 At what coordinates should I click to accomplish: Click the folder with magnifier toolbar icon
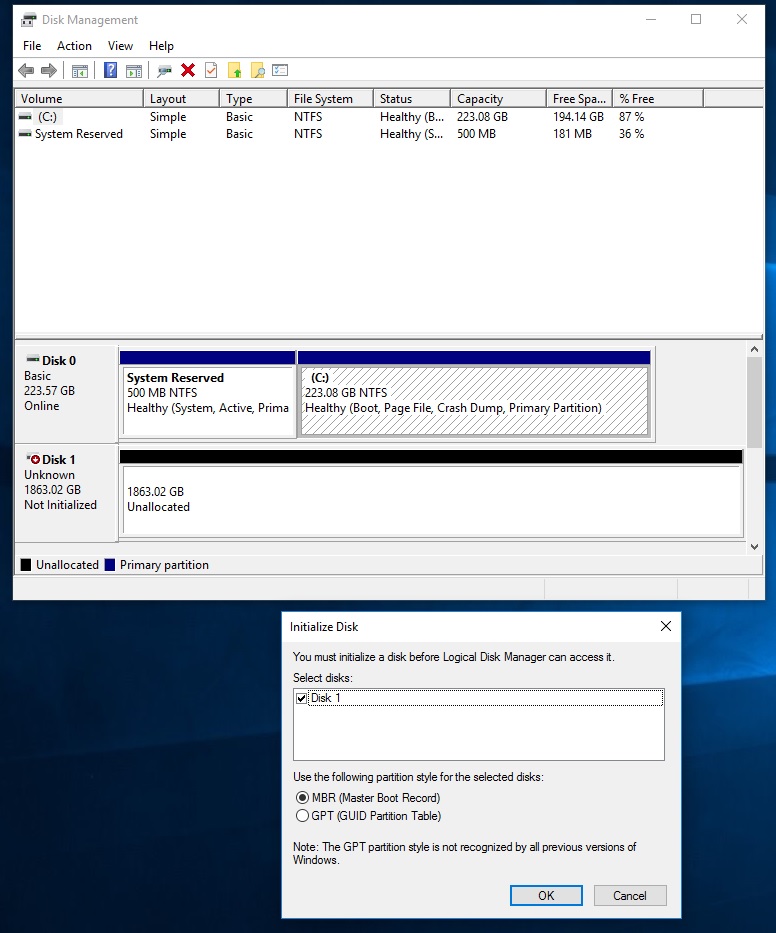point(257,70)
